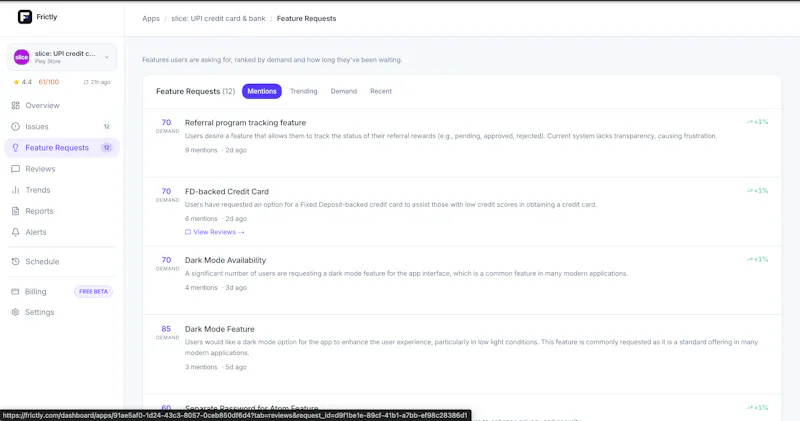
Task: Open Referral program tracking feature request
Action: pyautogui.click(x=245, y=123)
